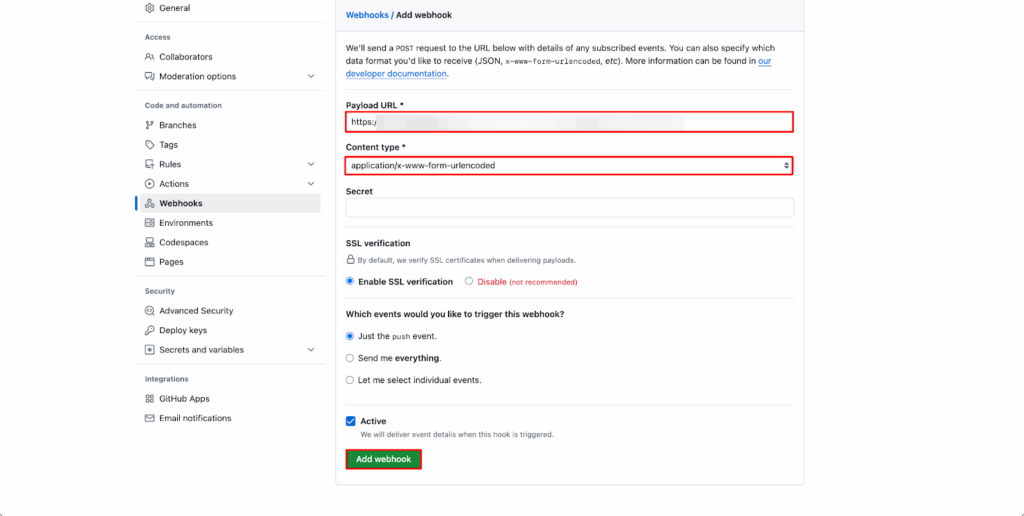Image resolution: width=1024 pixels, height=516 pixels.
Task: Follow the Webhooks breadcrumb link
Action: tap(367, 15)
